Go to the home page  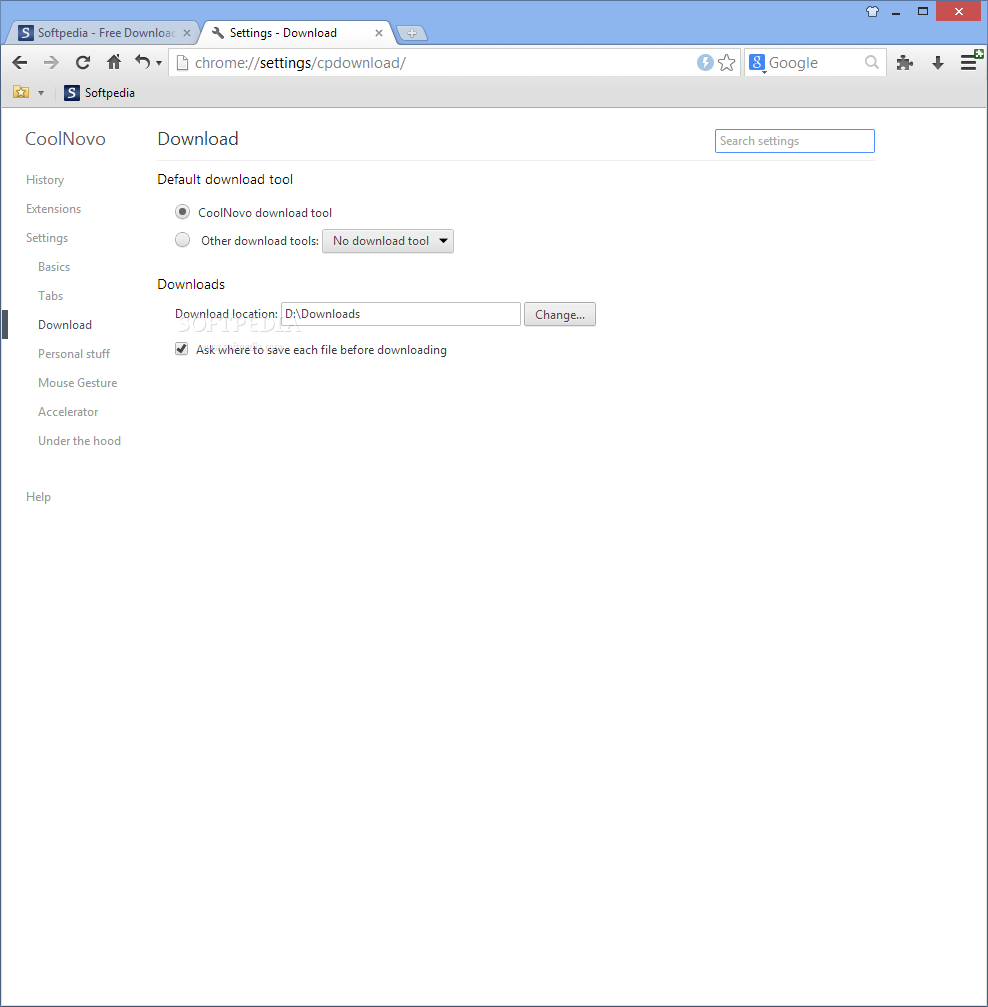click(114, 62)
